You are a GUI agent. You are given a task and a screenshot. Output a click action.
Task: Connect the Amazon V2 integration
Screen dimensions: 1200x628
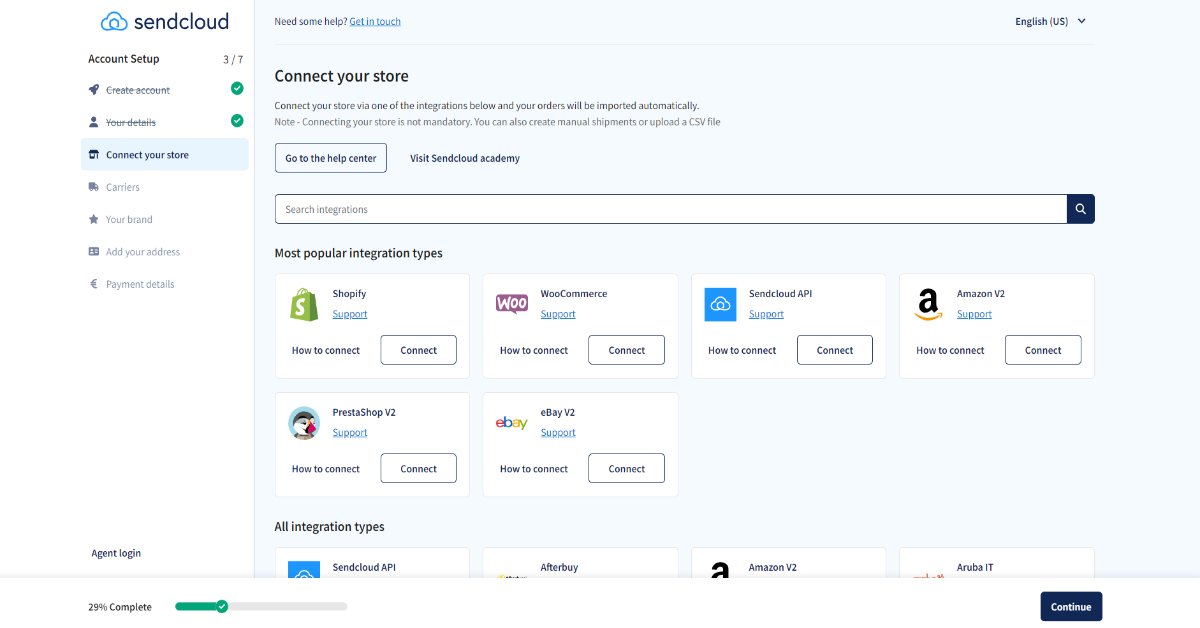click(1043, 350)
